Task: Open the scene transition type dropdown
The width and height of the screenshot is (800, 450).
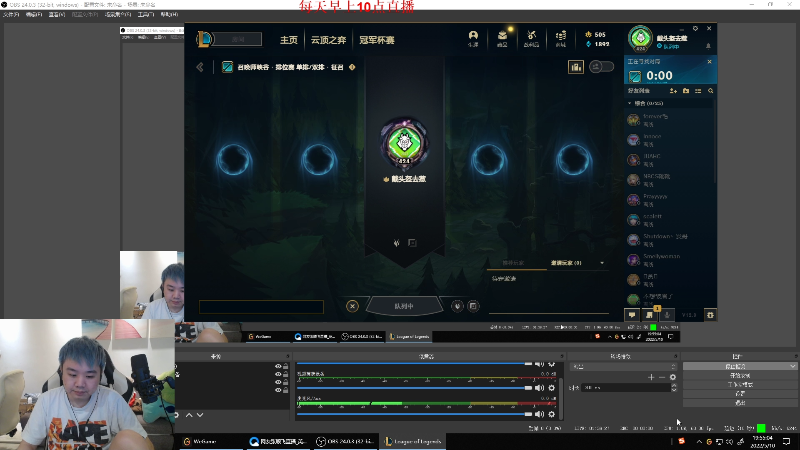Action: tap(622, 366)
